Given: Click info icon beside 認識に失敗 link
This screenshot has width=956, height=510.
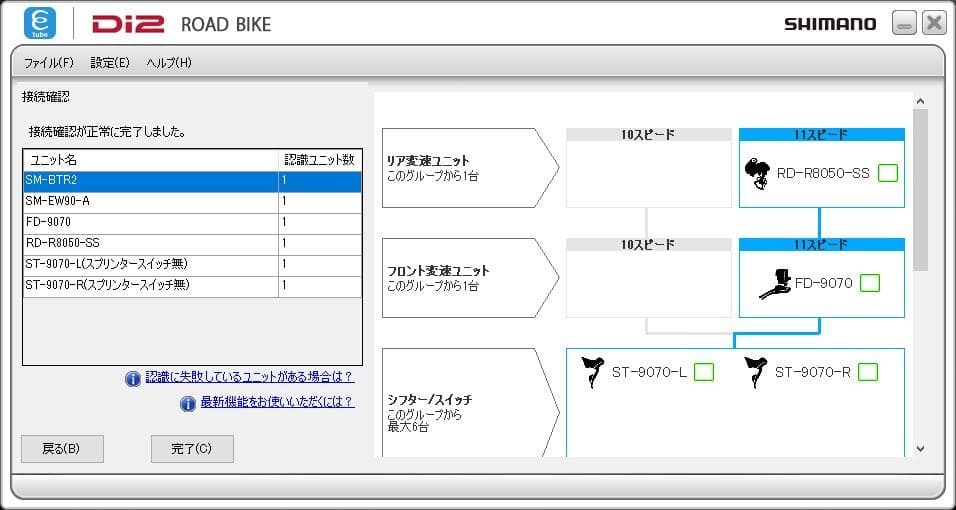Looking at the screenshot, I should tap(132, 379).
